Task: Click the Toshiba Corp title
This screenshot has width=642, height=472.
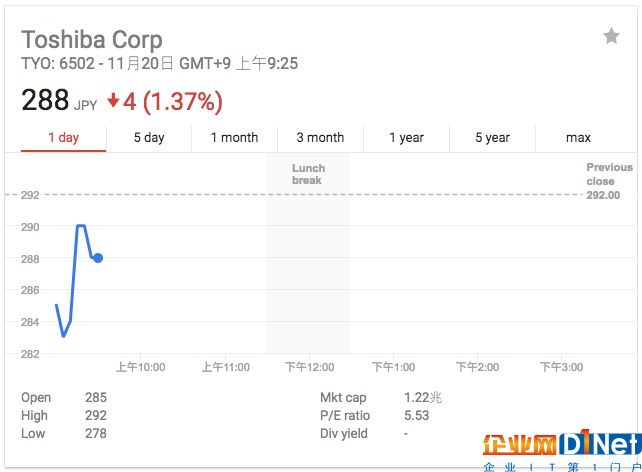Action: coord(92,40)
